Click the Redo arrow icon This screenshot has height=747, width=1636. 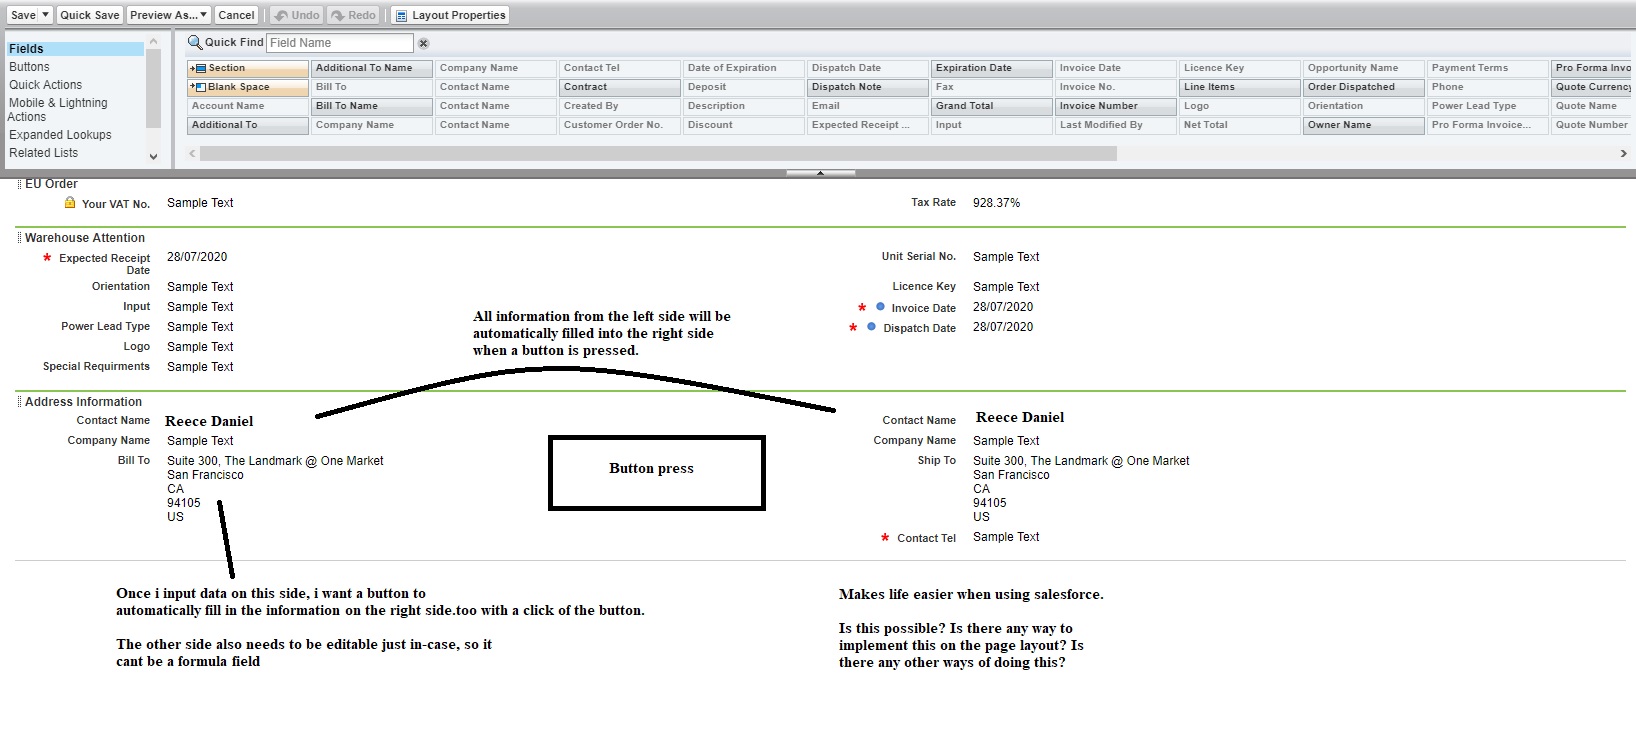pos(338,15)
